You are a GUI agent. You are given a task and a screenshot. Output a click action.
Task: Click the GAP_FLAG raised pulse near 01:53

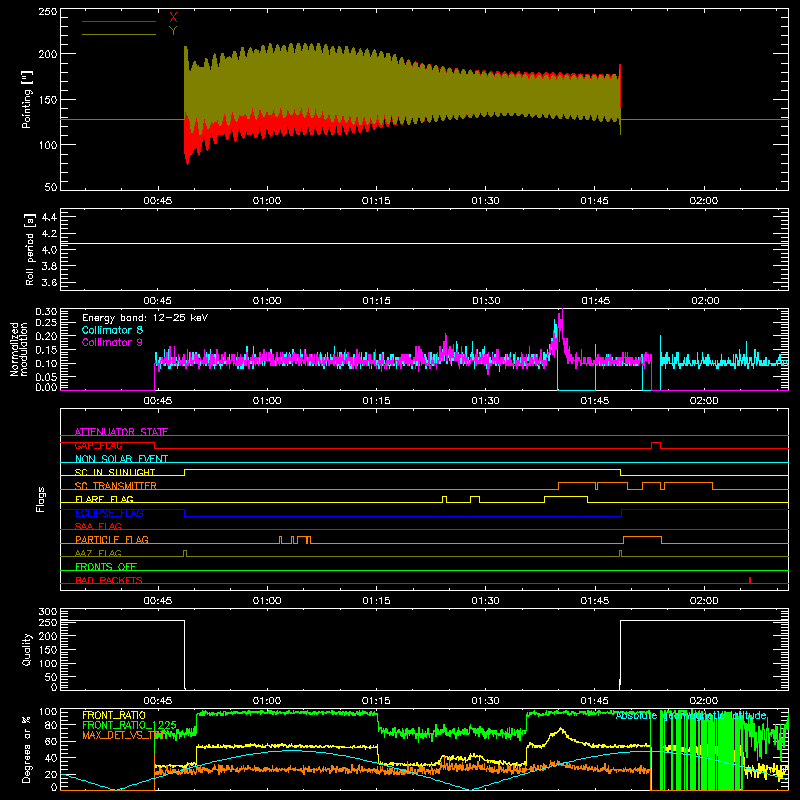coord(656,443)
